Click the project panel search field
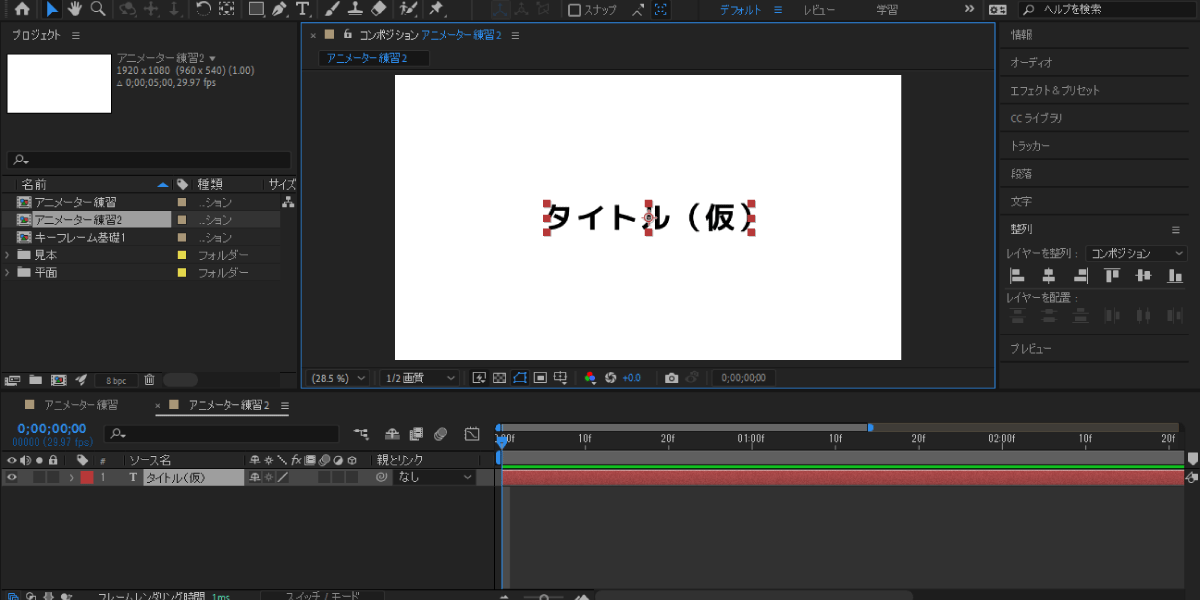Screen dimensions: 1200x600 (149, 160)
